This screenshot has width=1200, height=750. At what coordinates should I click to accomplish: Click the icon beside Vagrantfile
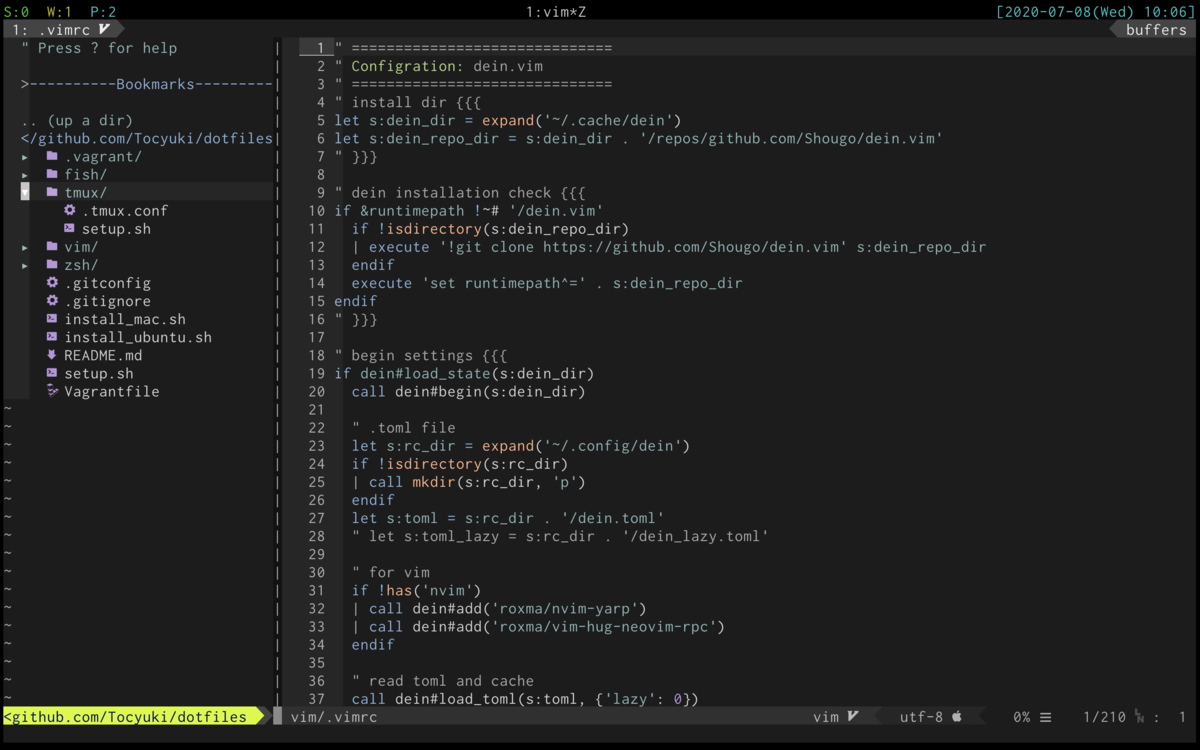coord(52,391)
